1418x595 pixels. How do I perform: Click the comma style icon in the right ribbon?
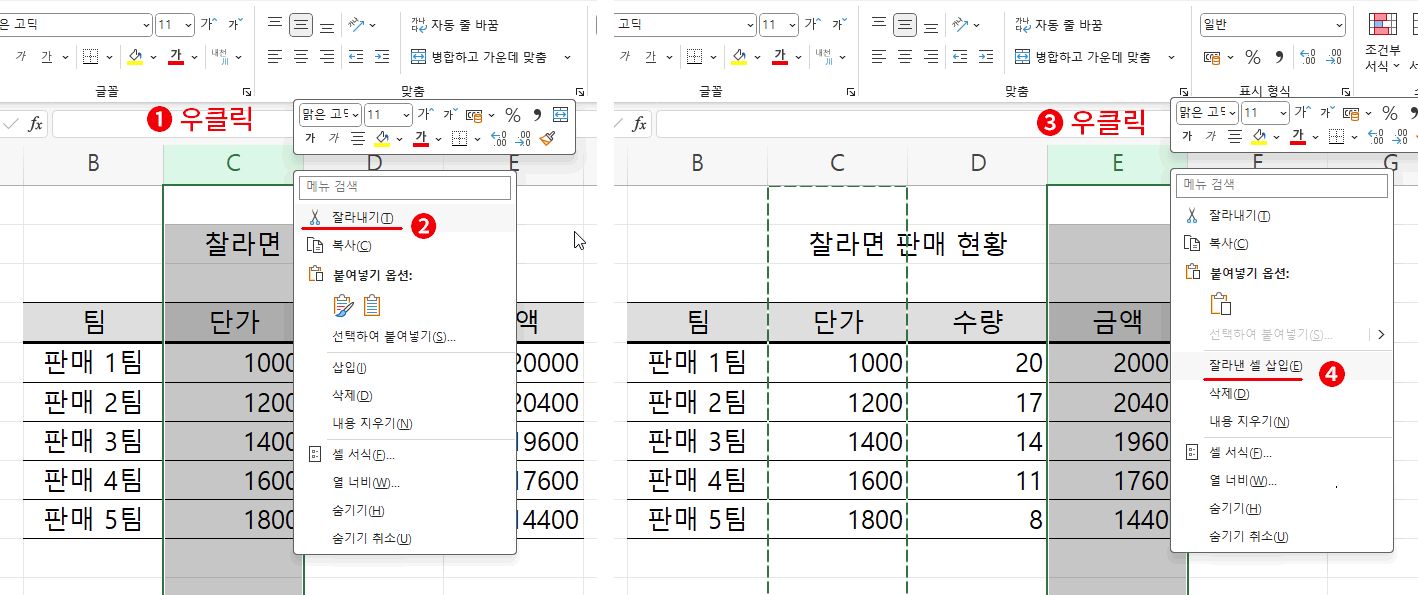tap(1281, 57)
